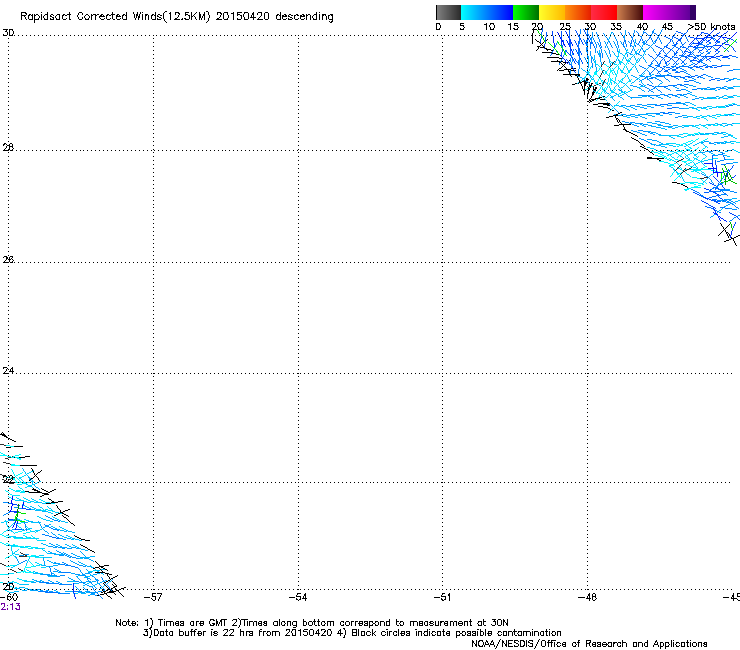Click the gray 0-5 knots color segment
The height and width of the screenshot is (650, 740).
[448, 12]
